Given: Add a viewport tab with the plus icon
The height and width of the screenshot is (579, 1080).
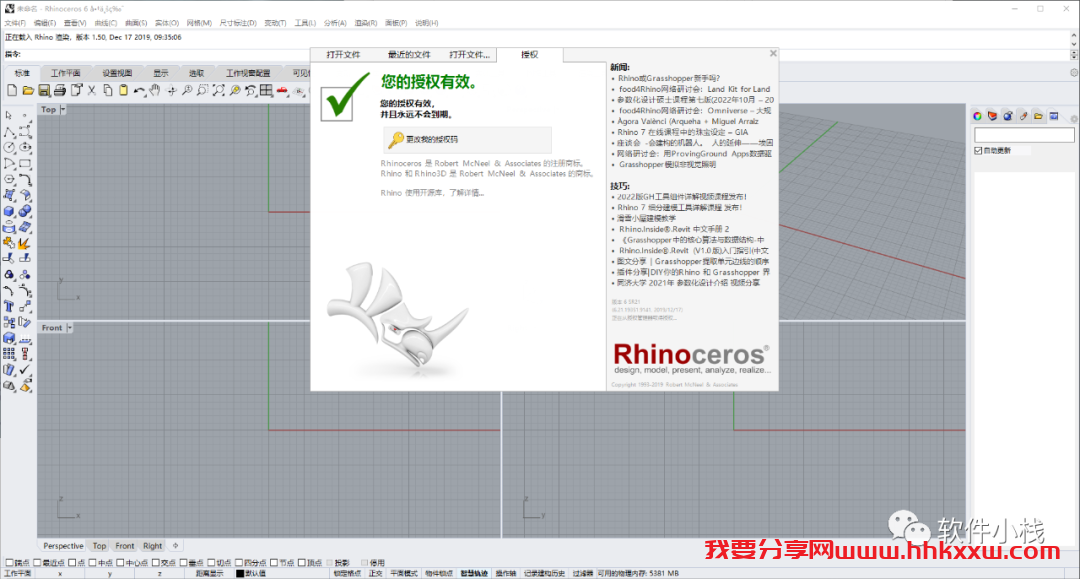Looking at the screenshot, I should [x=176, y=545].
